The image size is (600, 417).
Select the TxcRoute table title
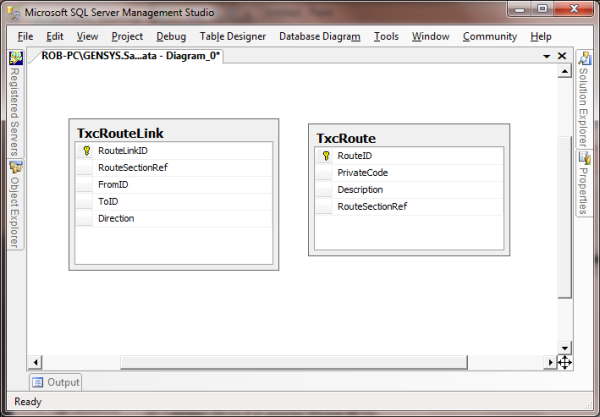pos(346,138)
